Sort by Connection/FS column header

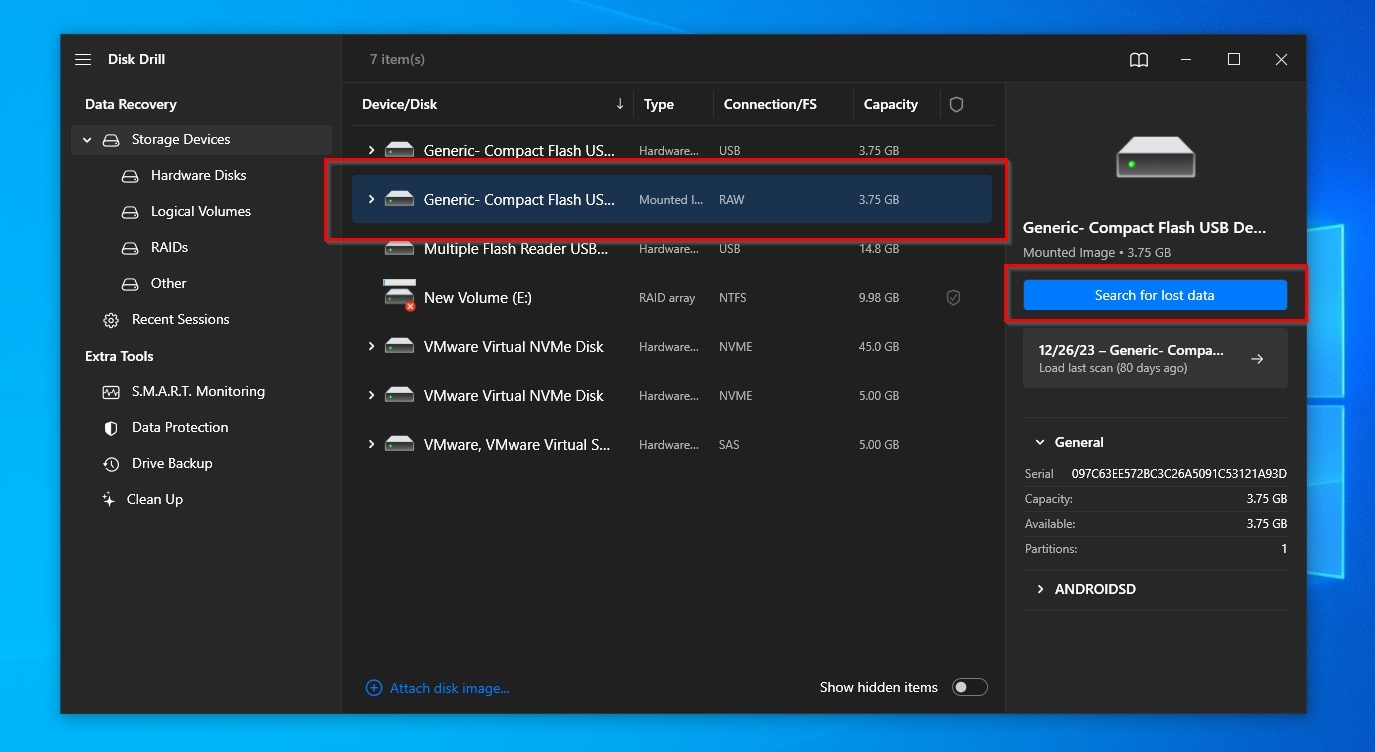click(770, 104)
